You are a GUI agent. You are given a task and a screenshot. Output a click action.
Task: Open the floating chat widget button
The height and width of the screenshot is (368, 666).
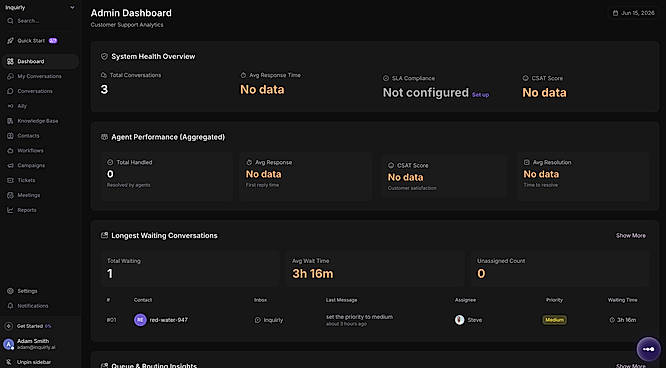coord(649,349)
